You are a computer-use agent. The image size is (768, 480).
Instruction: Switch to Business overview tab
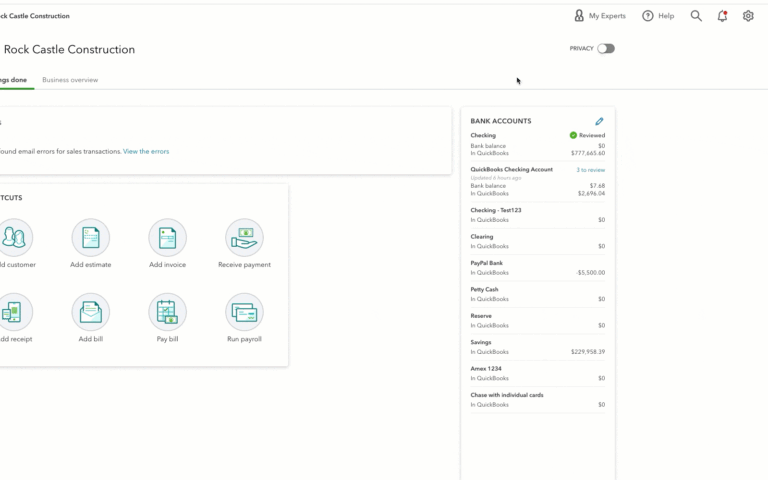[x=70, y=80]
